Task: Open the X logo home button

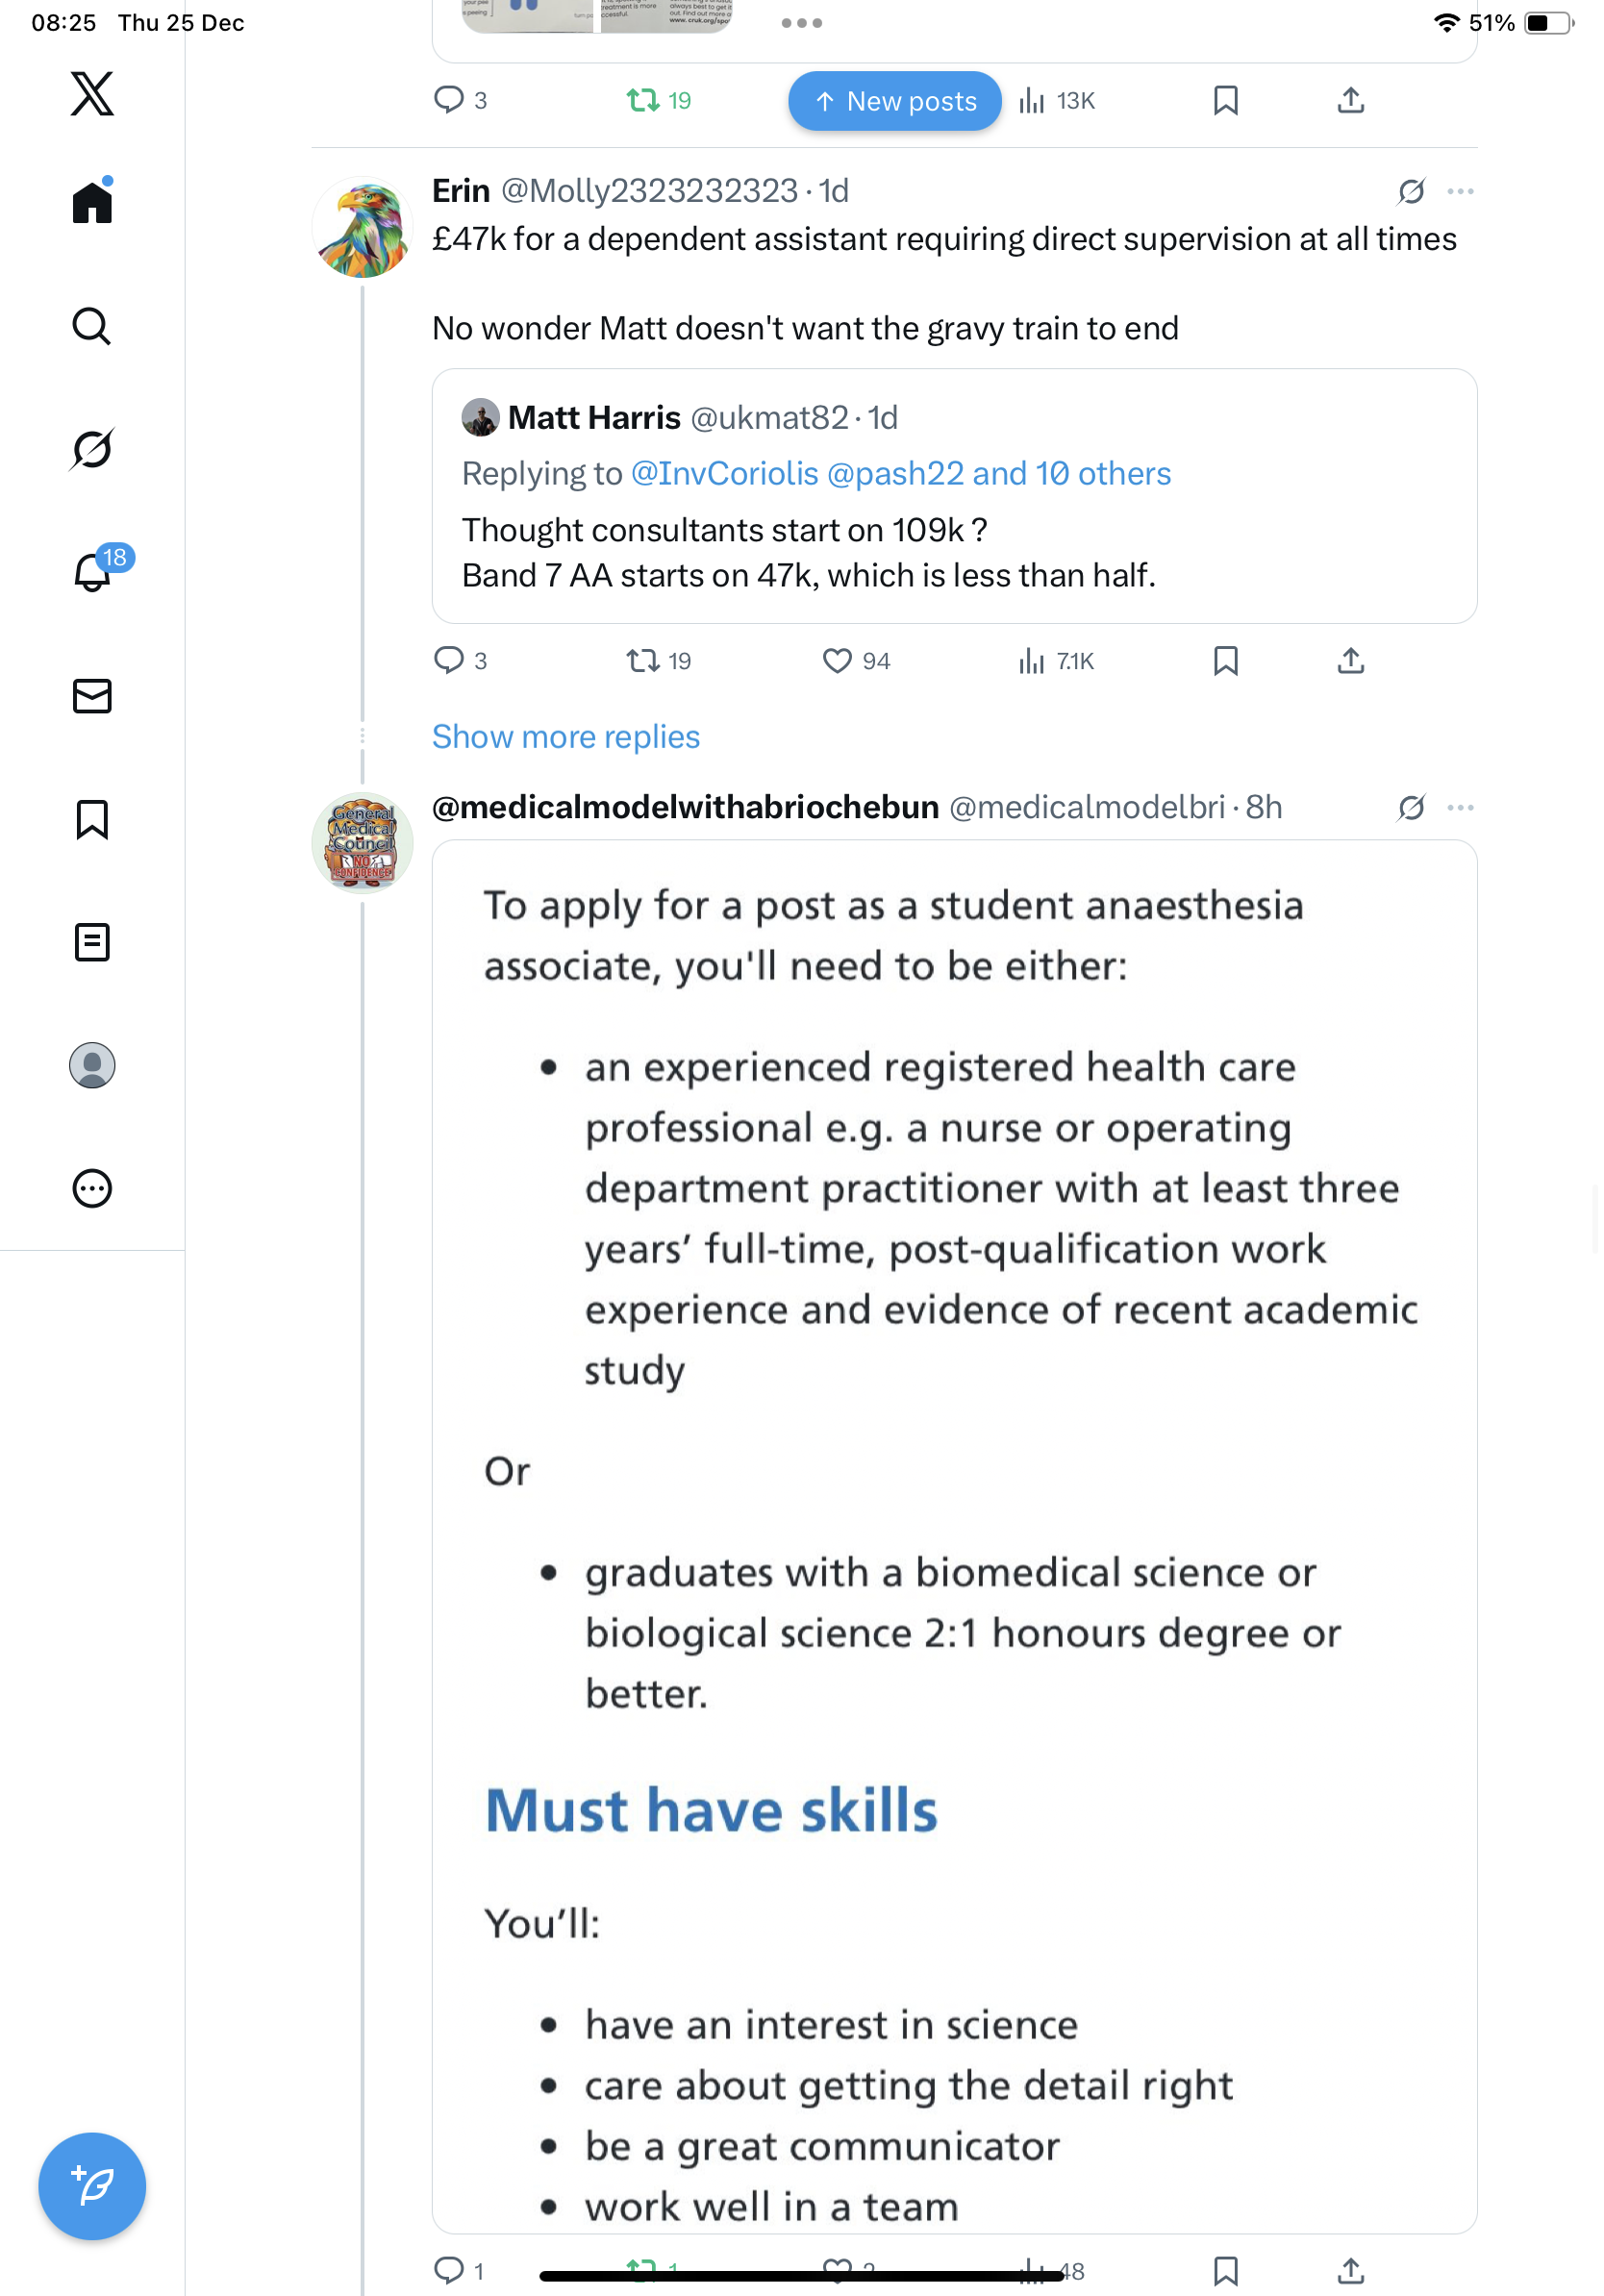Action: click(92, 94)
